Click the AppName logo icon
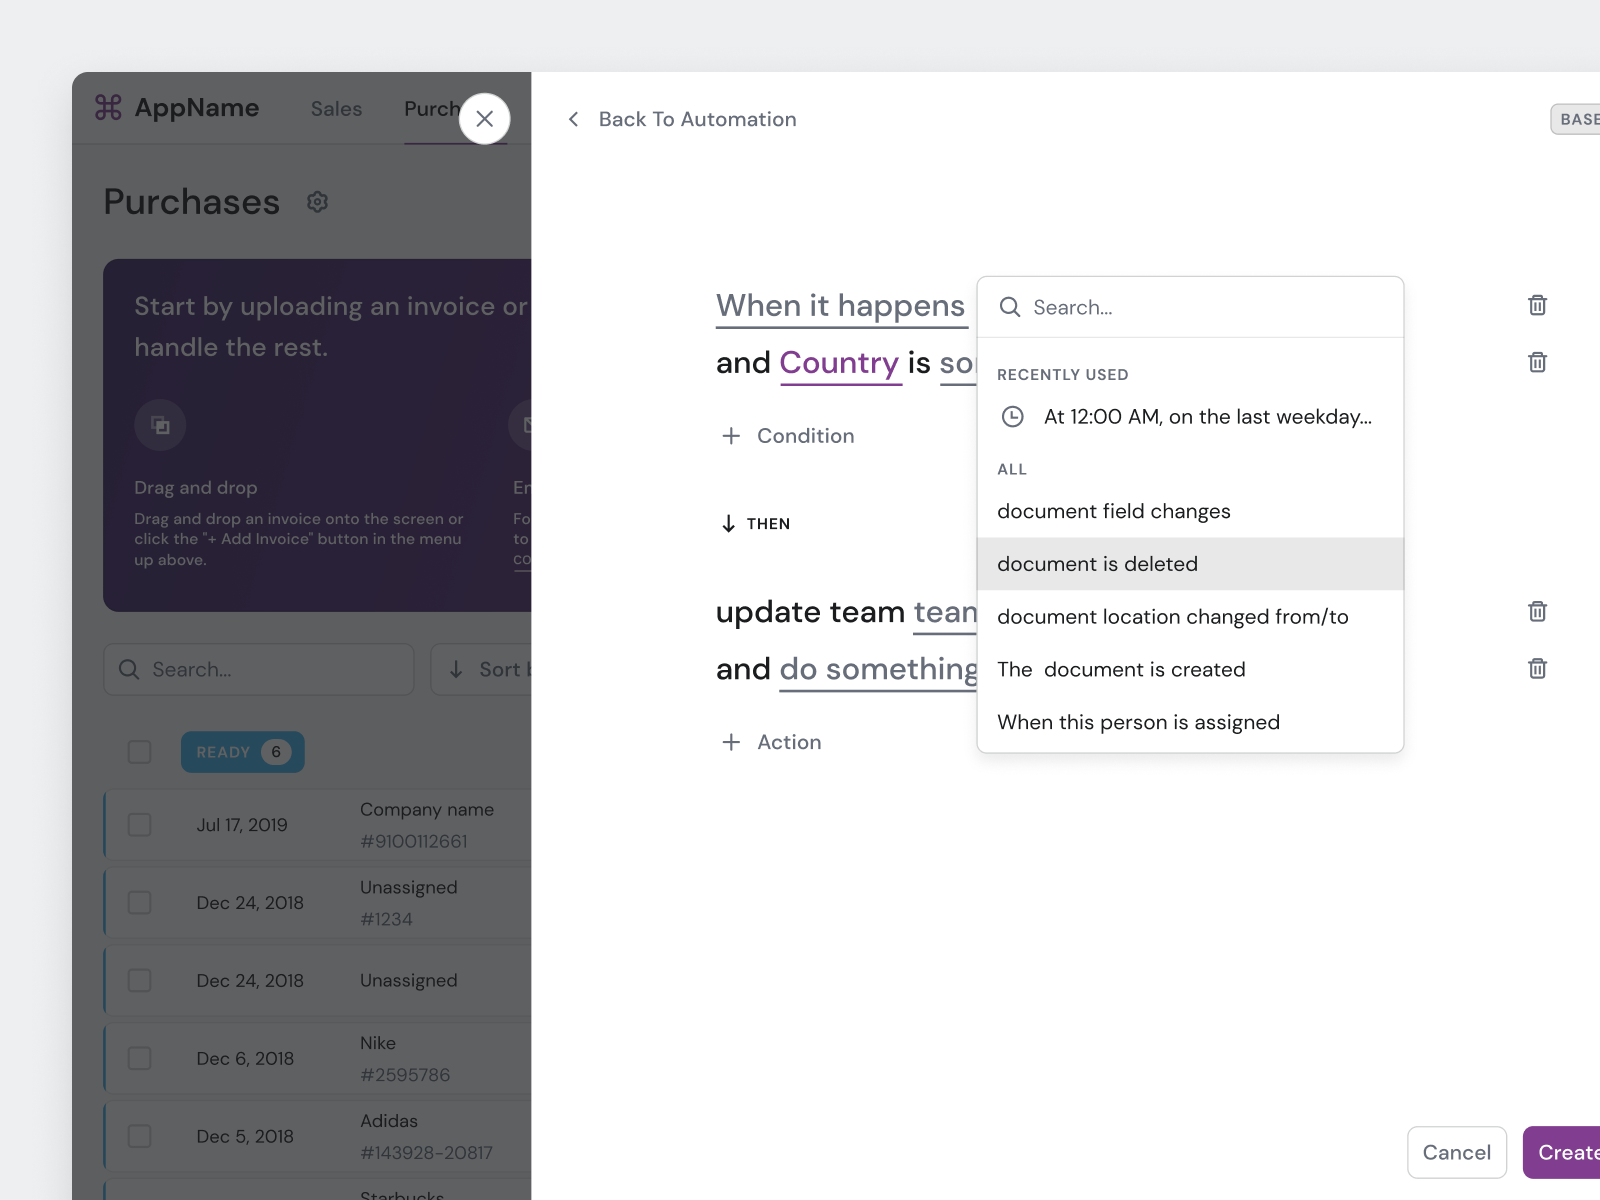The height and width of the screenshot is (1200, 1600). coord(108,107)
